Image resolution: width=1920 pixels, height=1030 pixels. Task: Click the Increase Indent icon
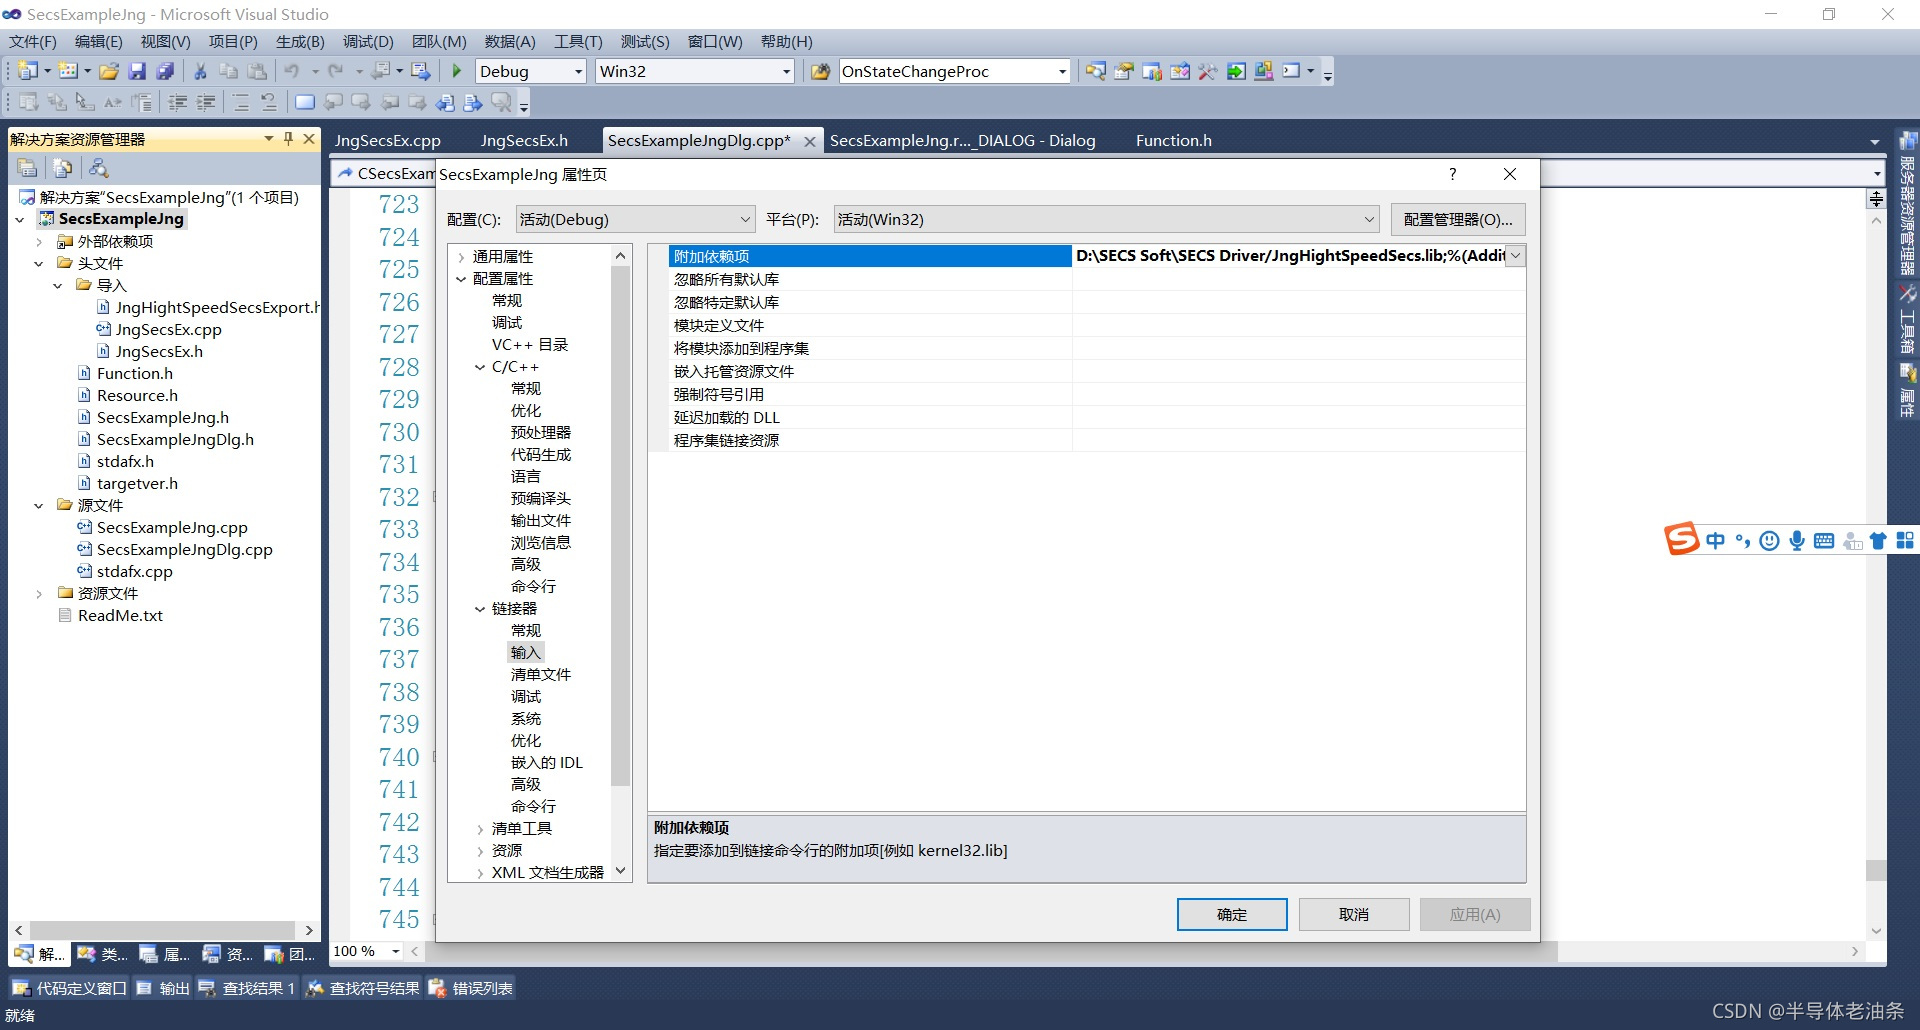pos(206,102)
